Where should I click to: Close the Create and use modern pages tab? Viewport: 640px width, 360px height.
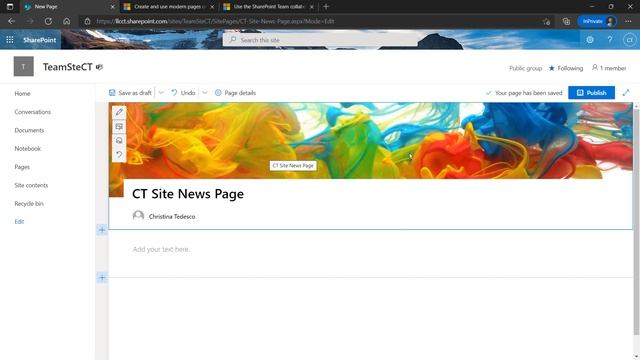coord(212,7)
